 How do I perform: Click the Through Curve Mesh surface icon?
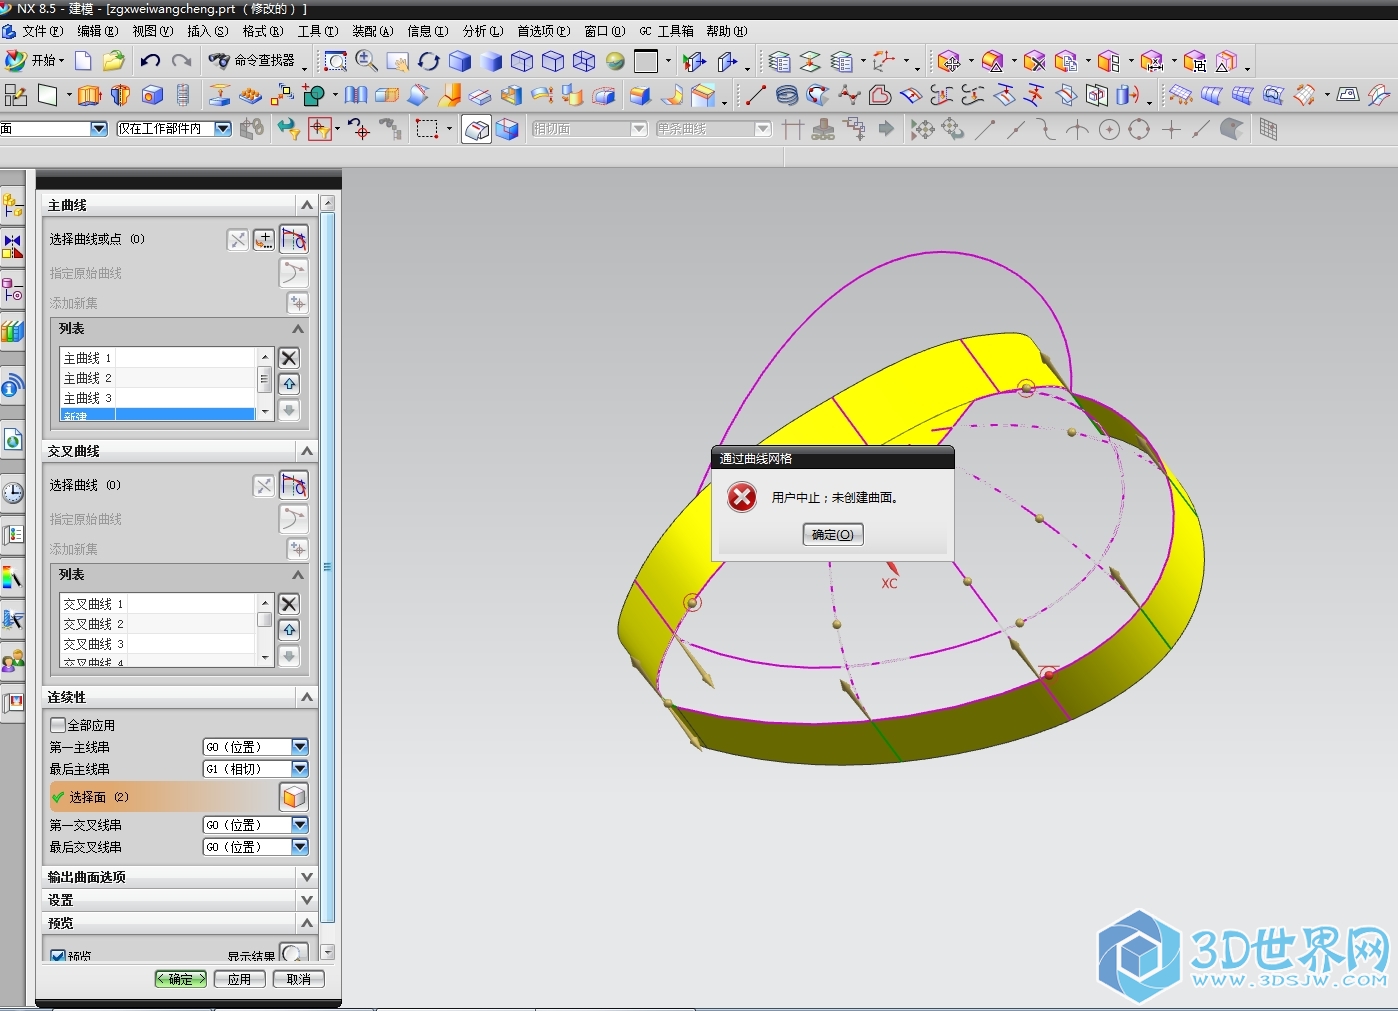1243,96
